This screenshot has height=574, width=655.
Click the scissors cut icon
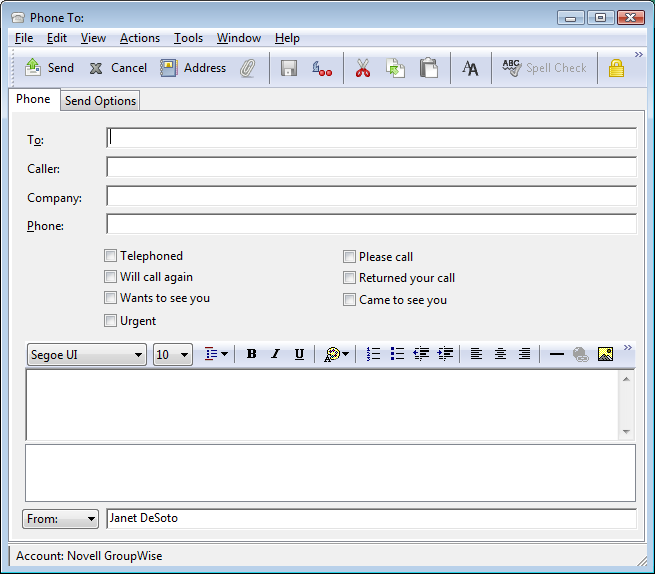[x=363, y=68]
